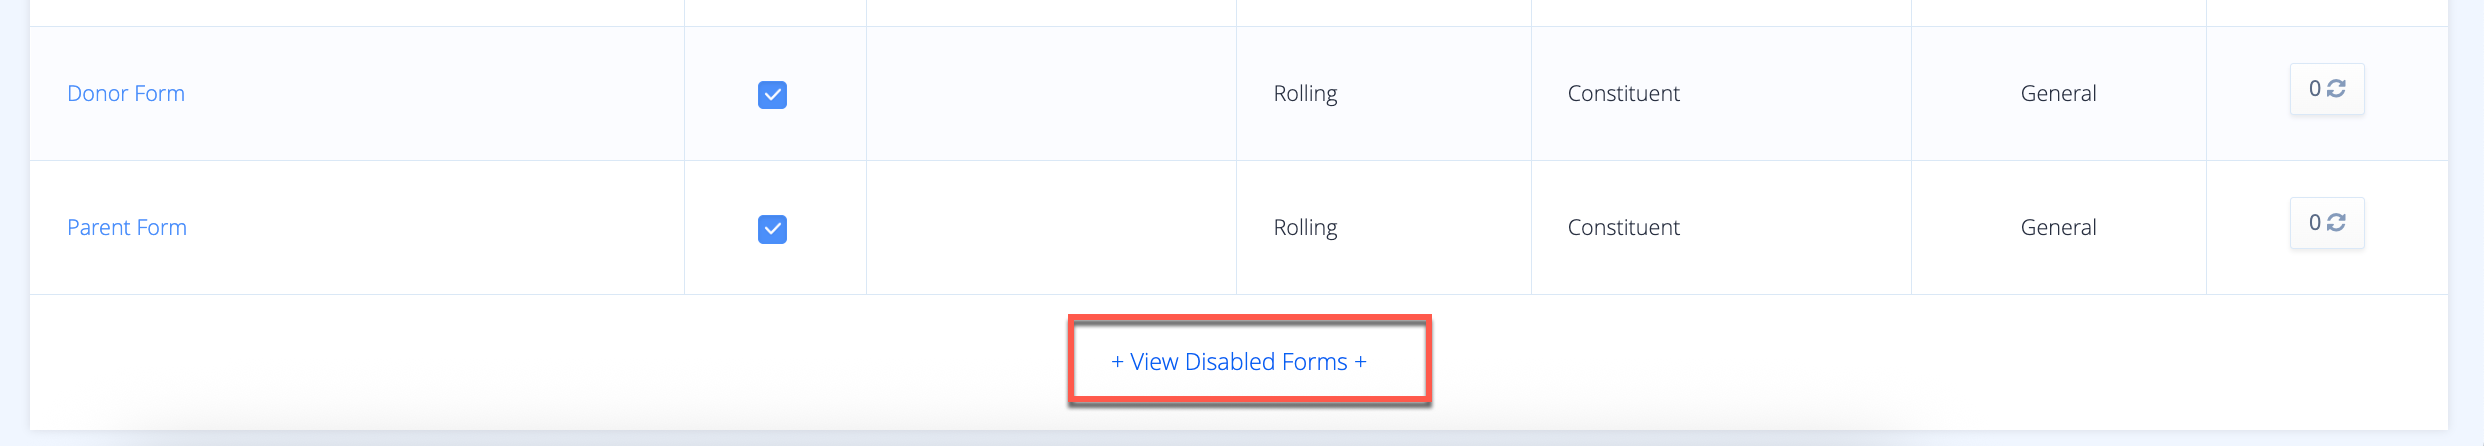Click the empty cell after Parent Form checkbox
Image resolution: width=2484 pixels, height=446 pixels.
pyautogui.click(x=1051, y=227)
